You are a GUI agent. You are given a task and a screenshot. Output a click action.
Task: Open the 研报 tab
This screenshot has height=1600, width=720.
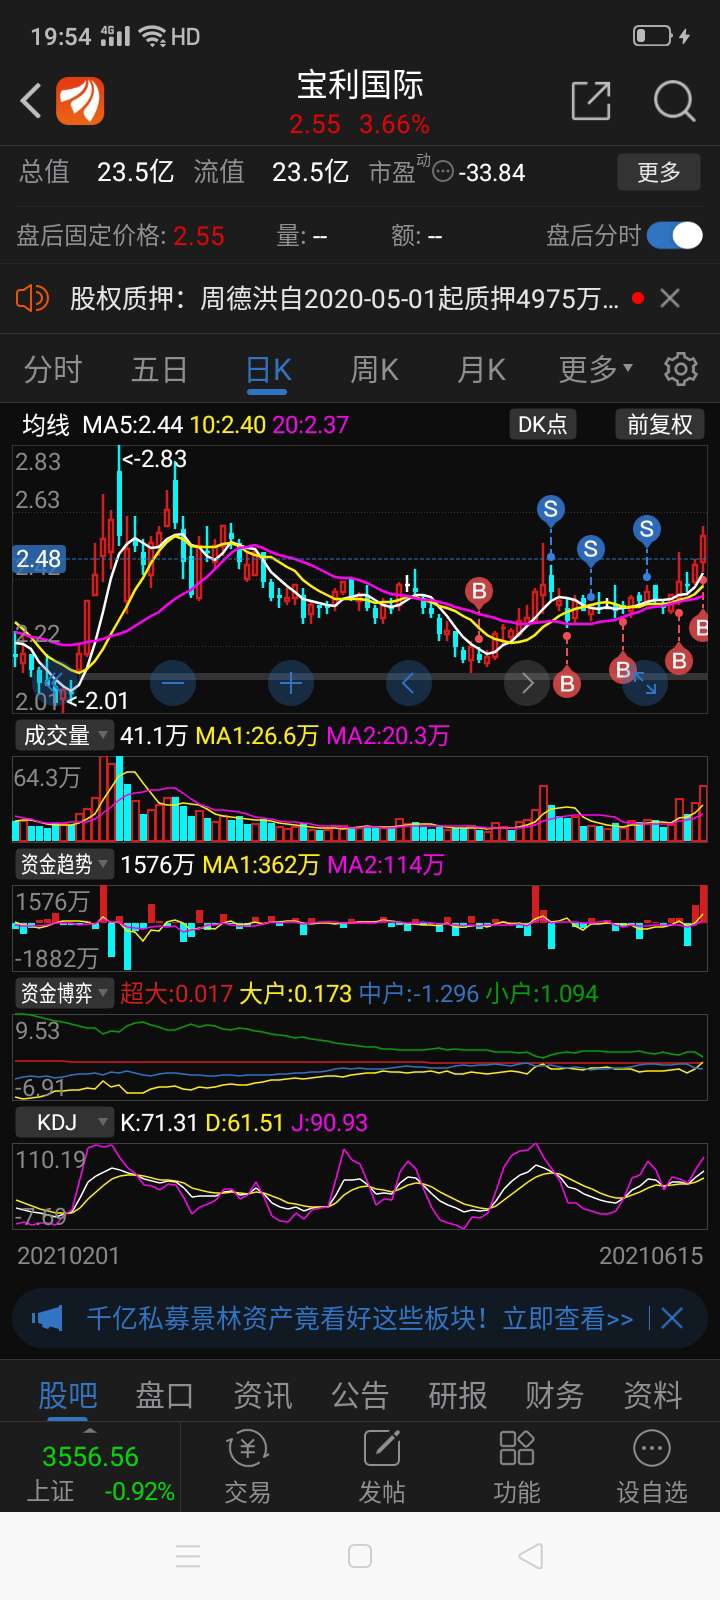click(x=458, y=1394)
